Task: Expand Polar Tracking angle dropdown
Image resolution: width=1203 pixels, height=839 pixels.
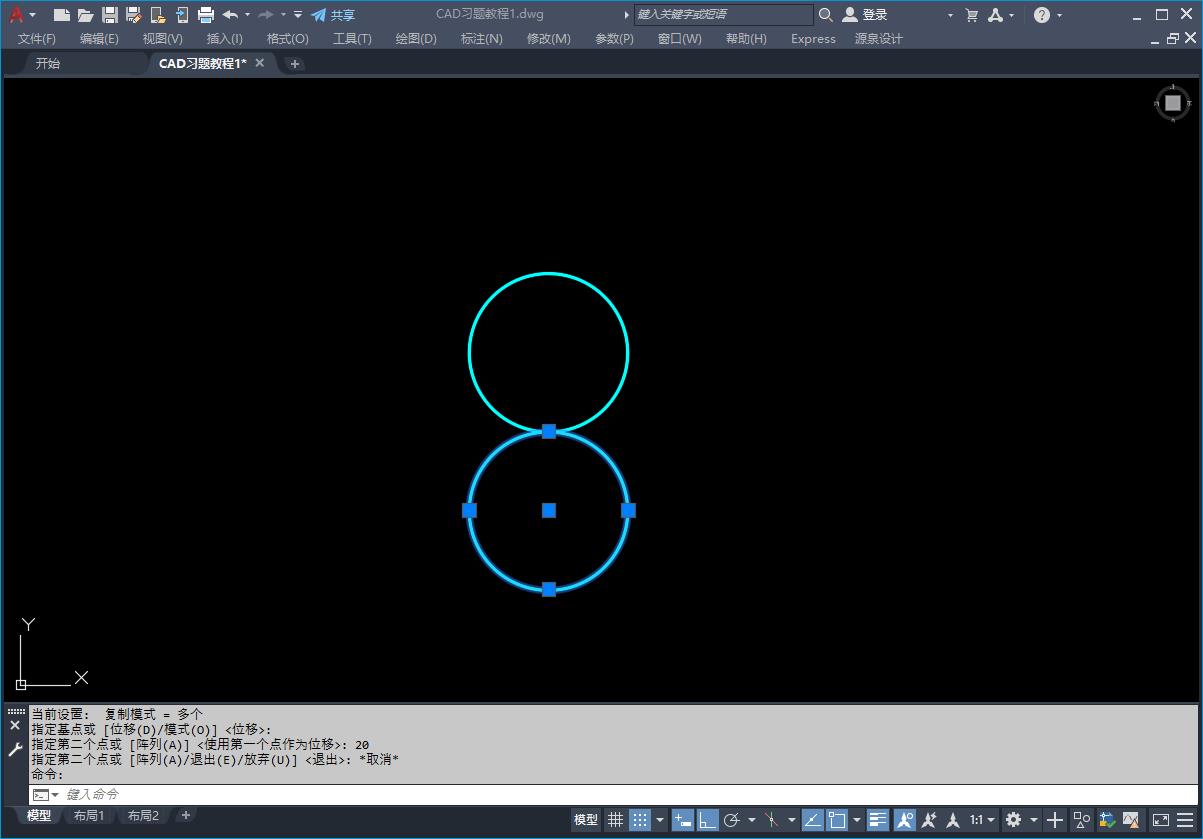Action: (x=751, y=820)
